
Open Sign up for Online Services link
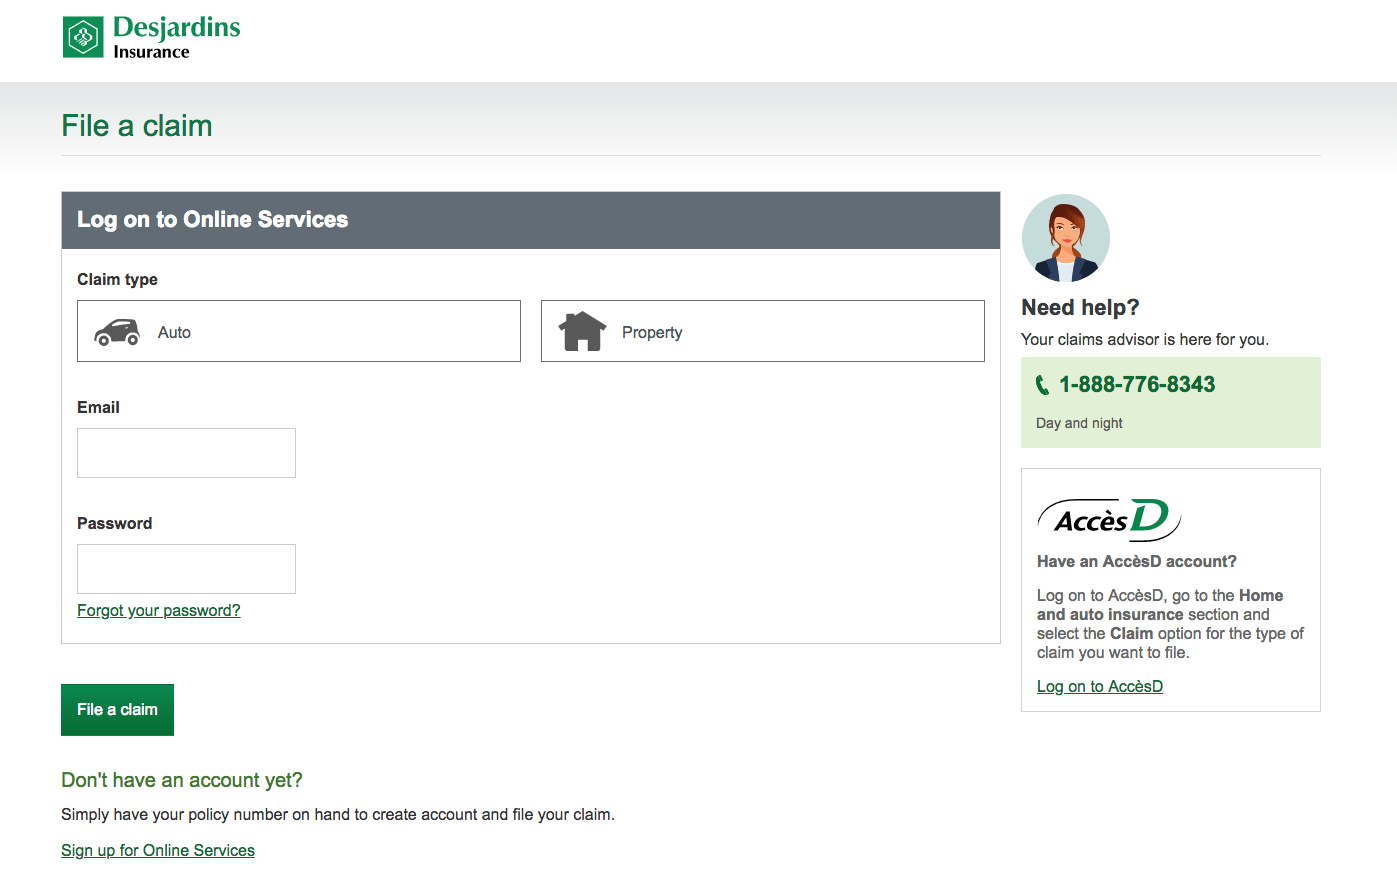158,851
